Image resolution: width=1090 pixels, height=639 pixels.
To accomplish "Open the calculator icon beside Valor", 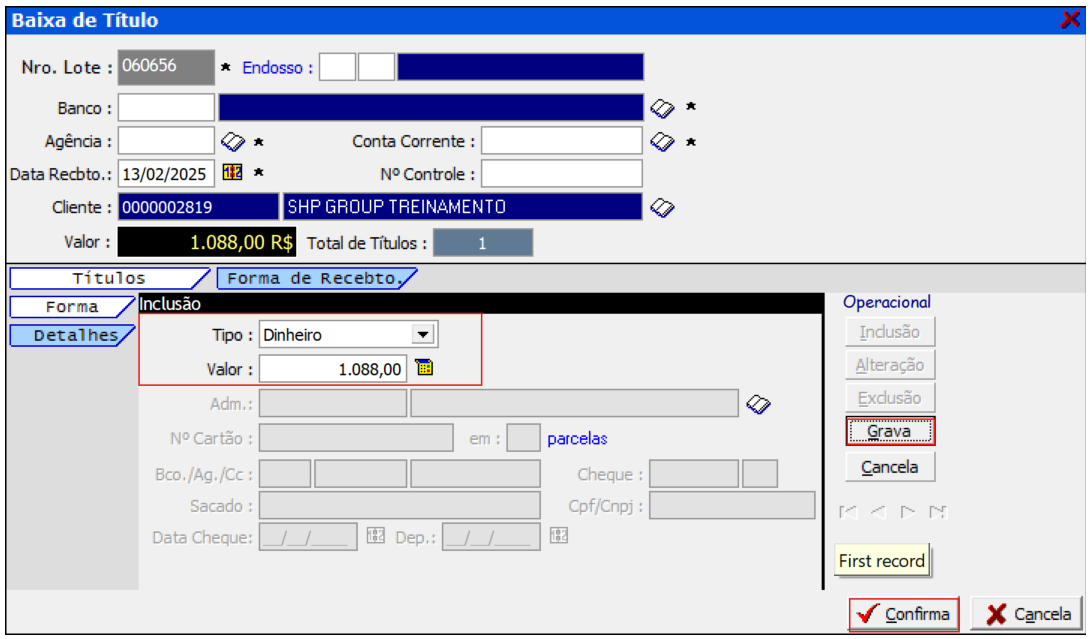I will (x=424, y=369).
